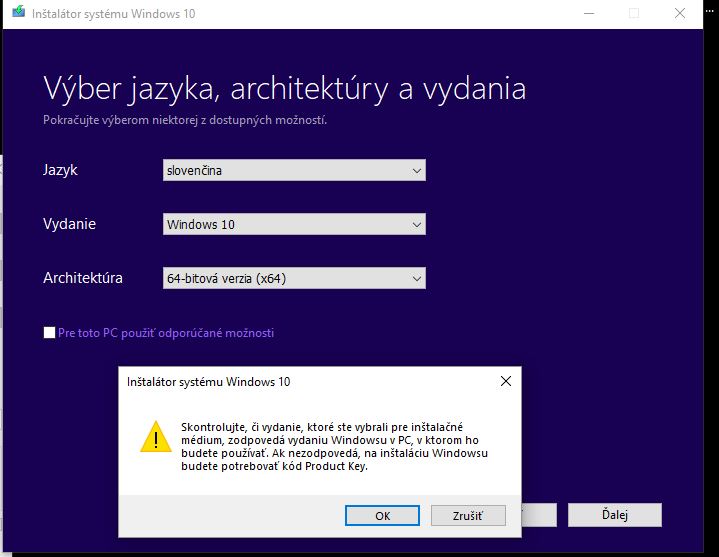This screenshot has width=719, height=557.
Task: Click the 'Vydanie' label
Action: point(69,224)
